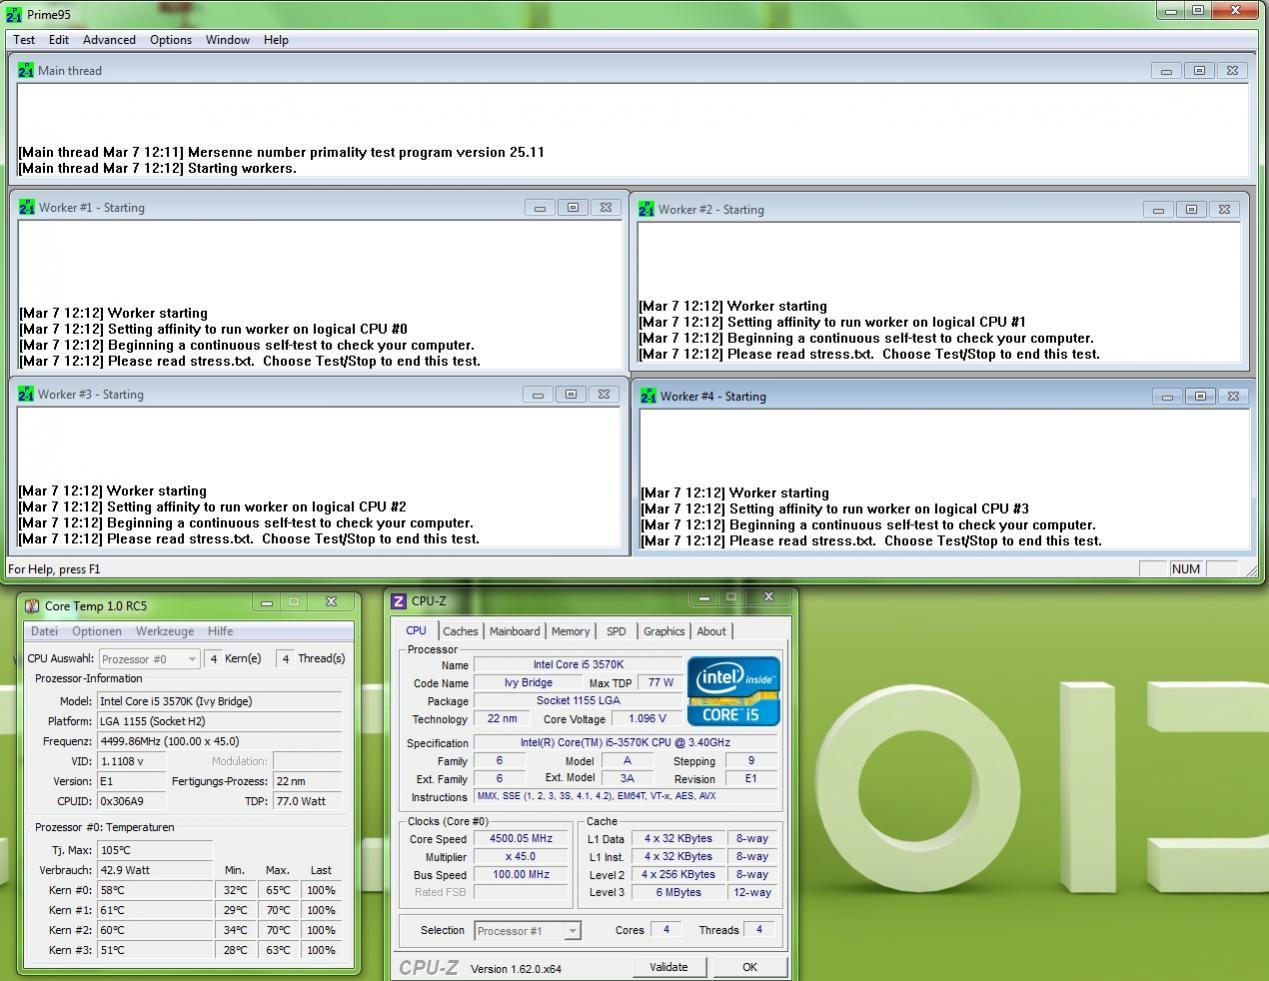The image size is (1269, 981).
Task: Maximize the Main thread child window
Action: [1199, 71]
